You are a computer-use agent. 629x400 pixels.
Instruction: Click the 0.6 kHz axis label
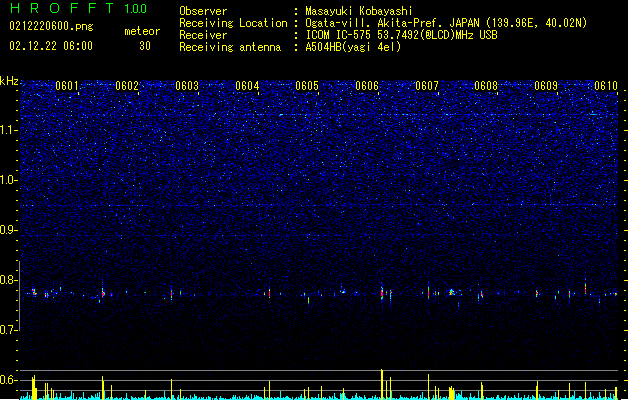(9, 380)
